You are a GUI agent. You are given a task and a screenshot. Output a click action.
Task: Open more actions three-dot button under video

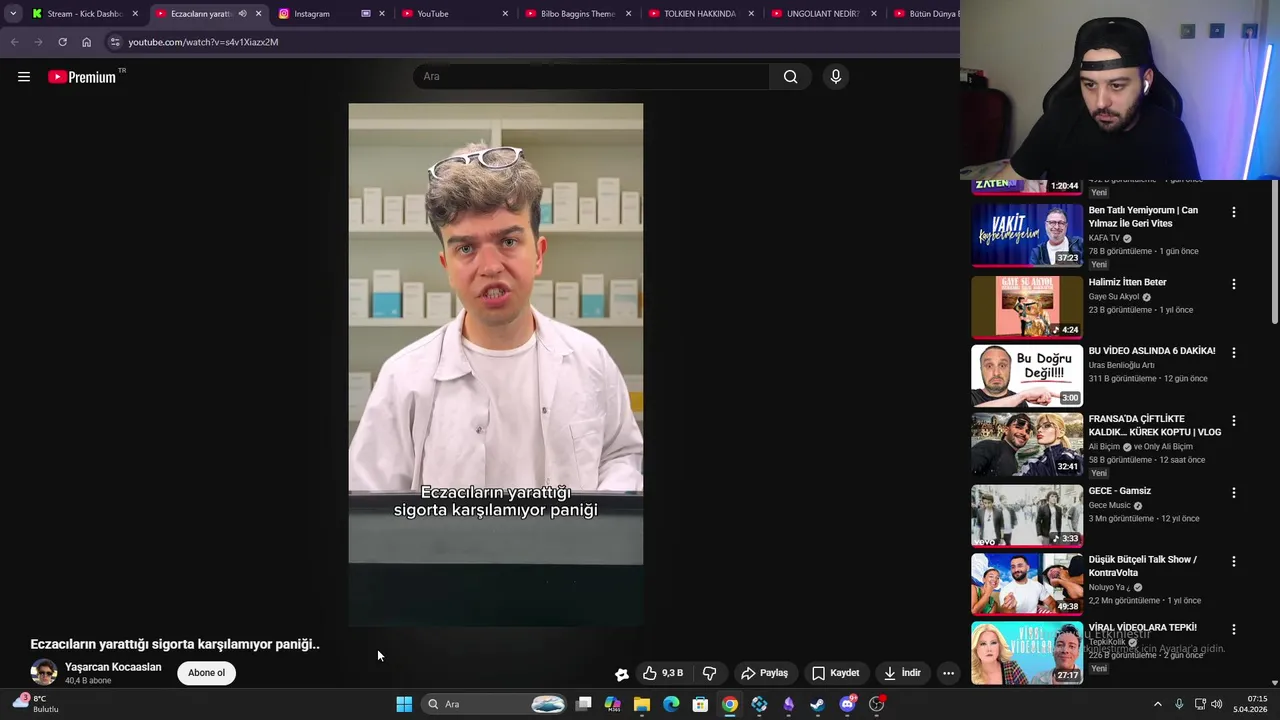[948, 673]
